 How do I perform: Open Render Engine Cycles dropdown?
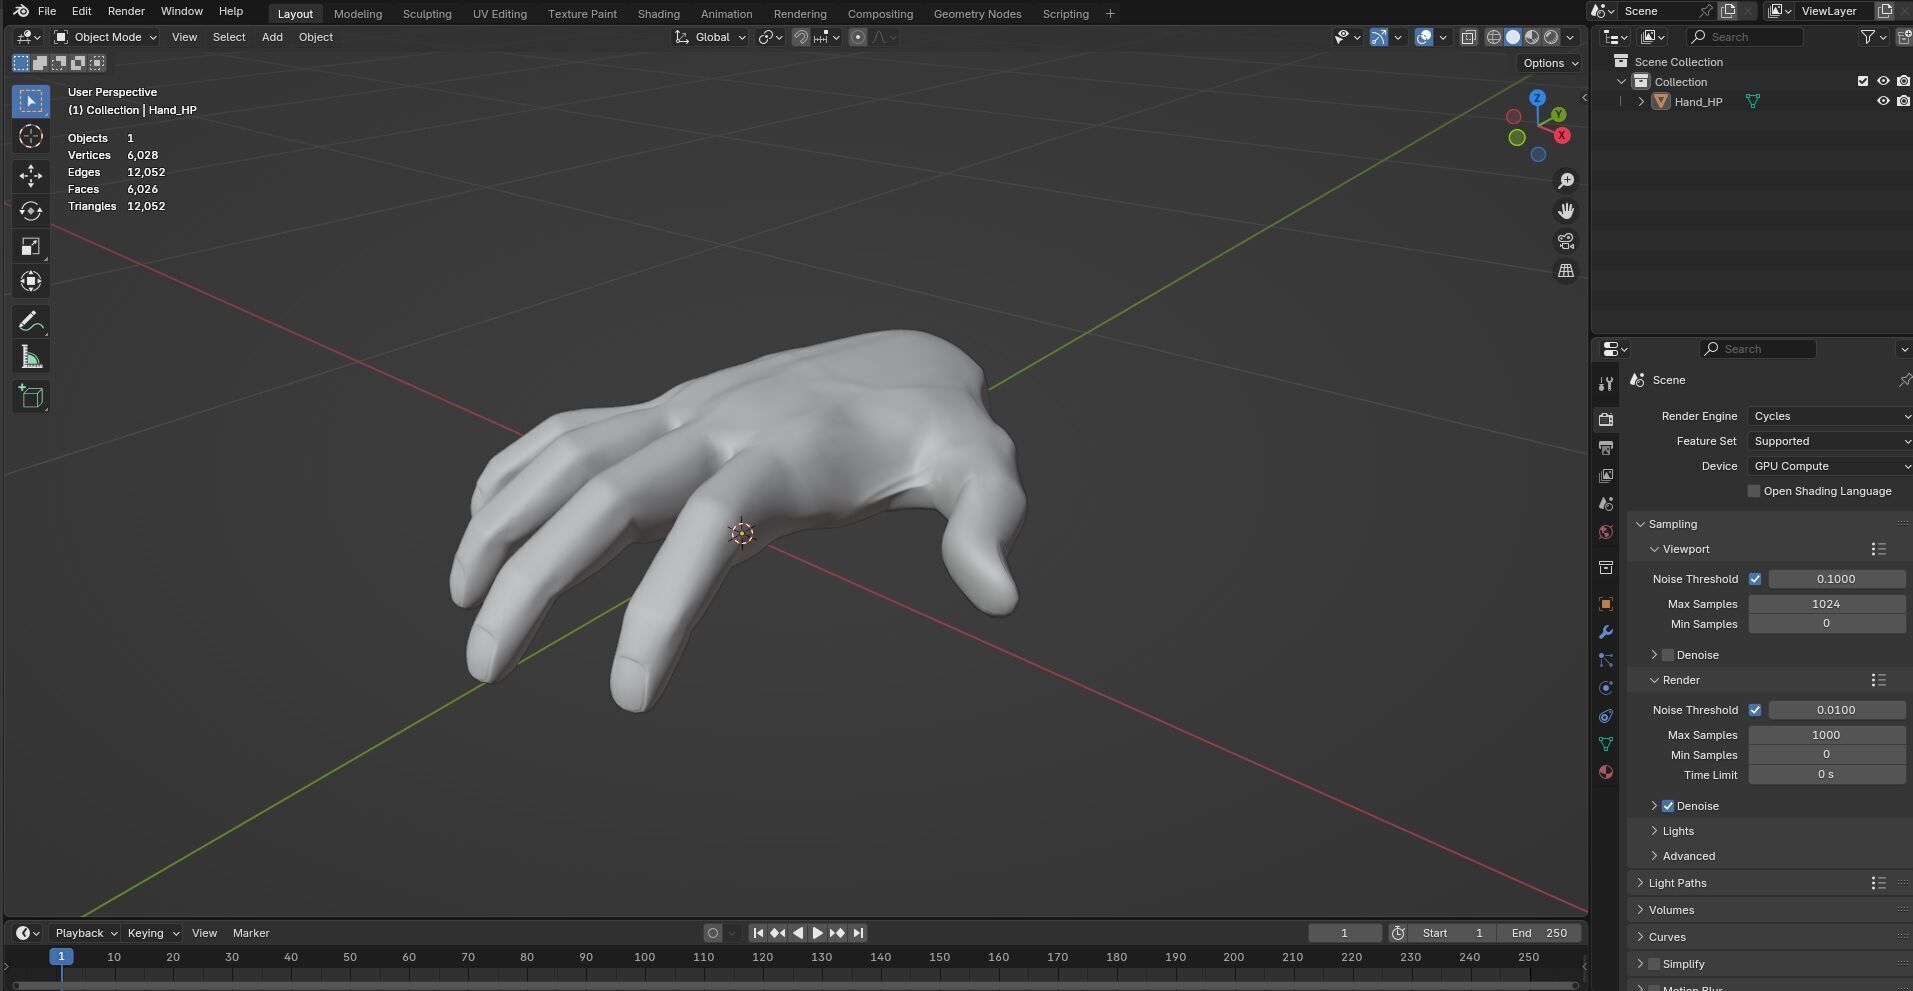coord(1829,416)
